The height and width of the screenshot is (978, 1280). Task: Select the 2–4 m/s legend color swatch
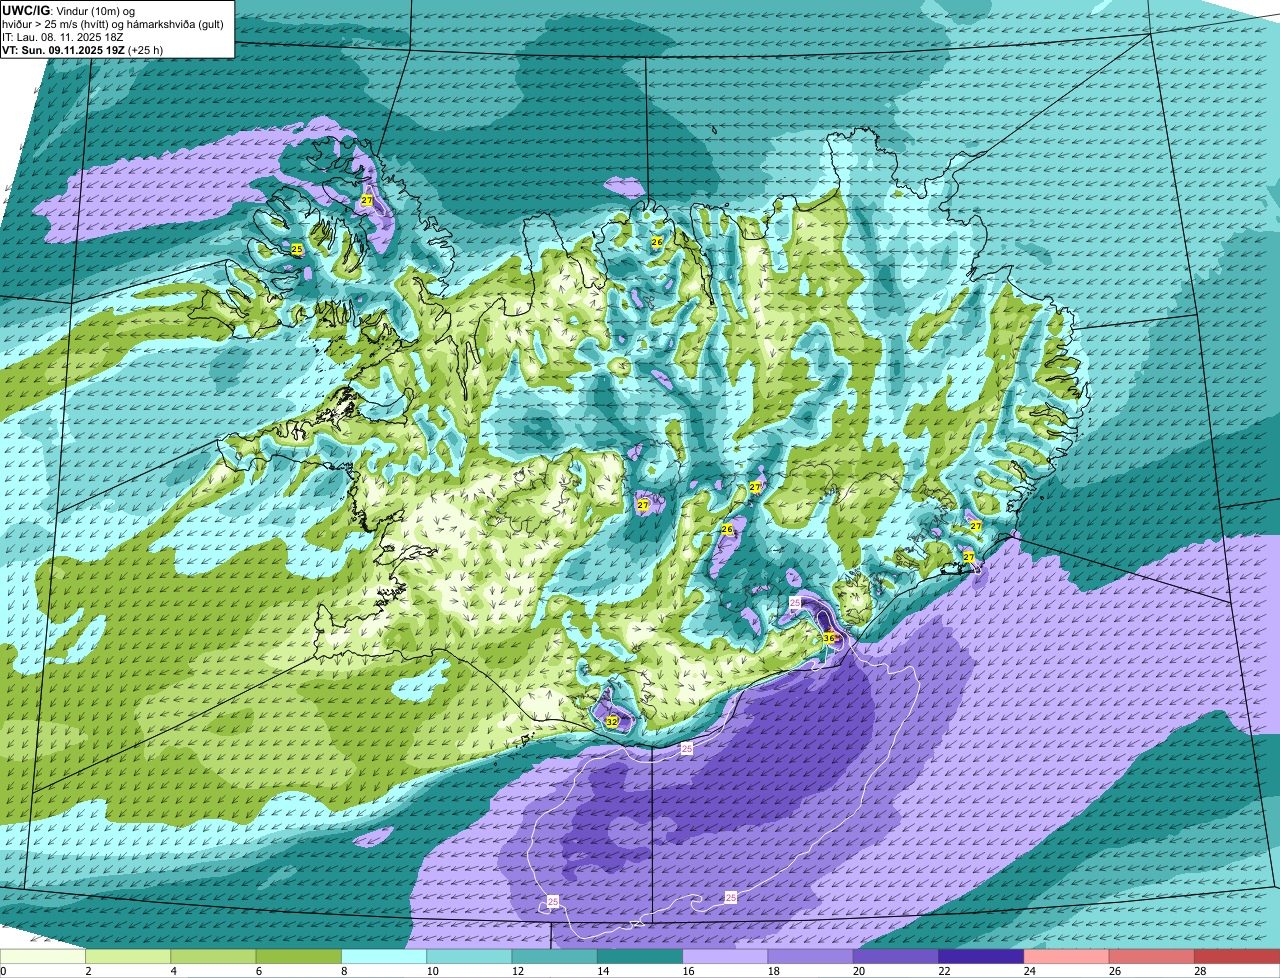(x=128, y=956)
